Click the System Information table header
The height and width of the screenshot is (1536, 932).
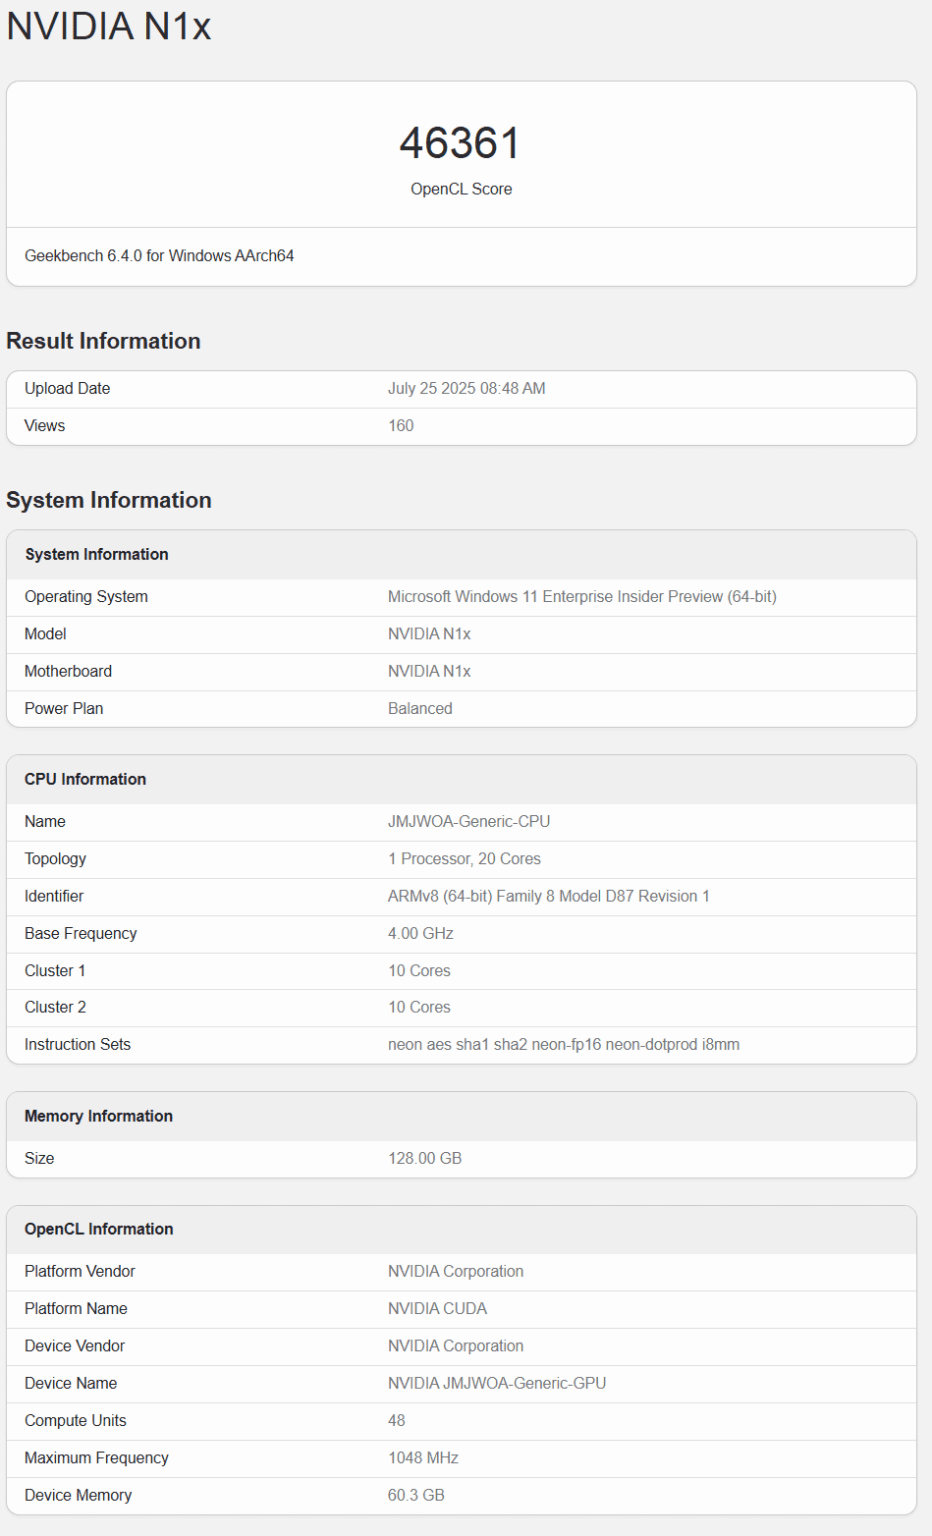pyautogui.click(x=96, y=554)
